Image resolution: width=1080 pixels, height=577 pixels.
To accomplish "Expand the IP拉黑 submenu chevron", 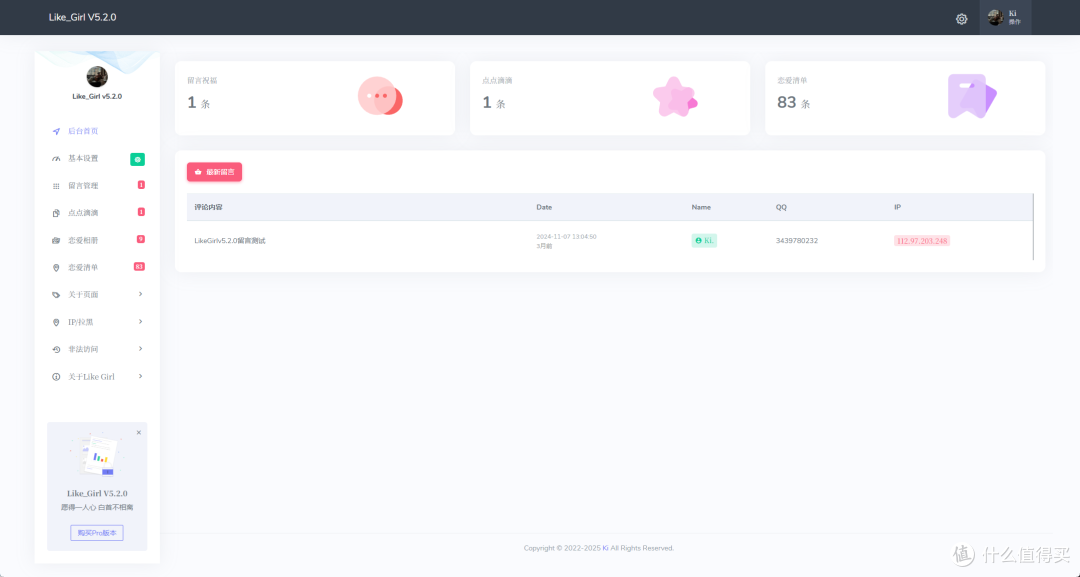I will 141,322.
